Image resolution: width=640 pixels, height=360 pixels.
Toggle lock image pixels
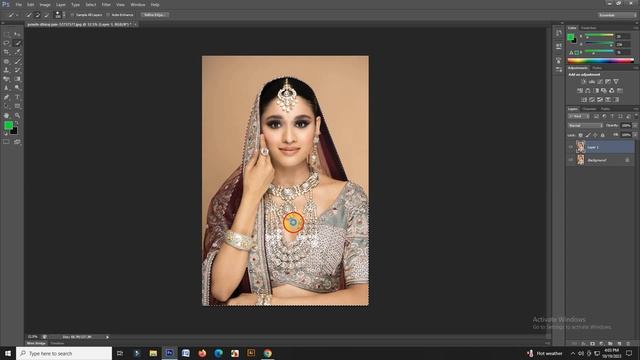click(x=588, y=135)
